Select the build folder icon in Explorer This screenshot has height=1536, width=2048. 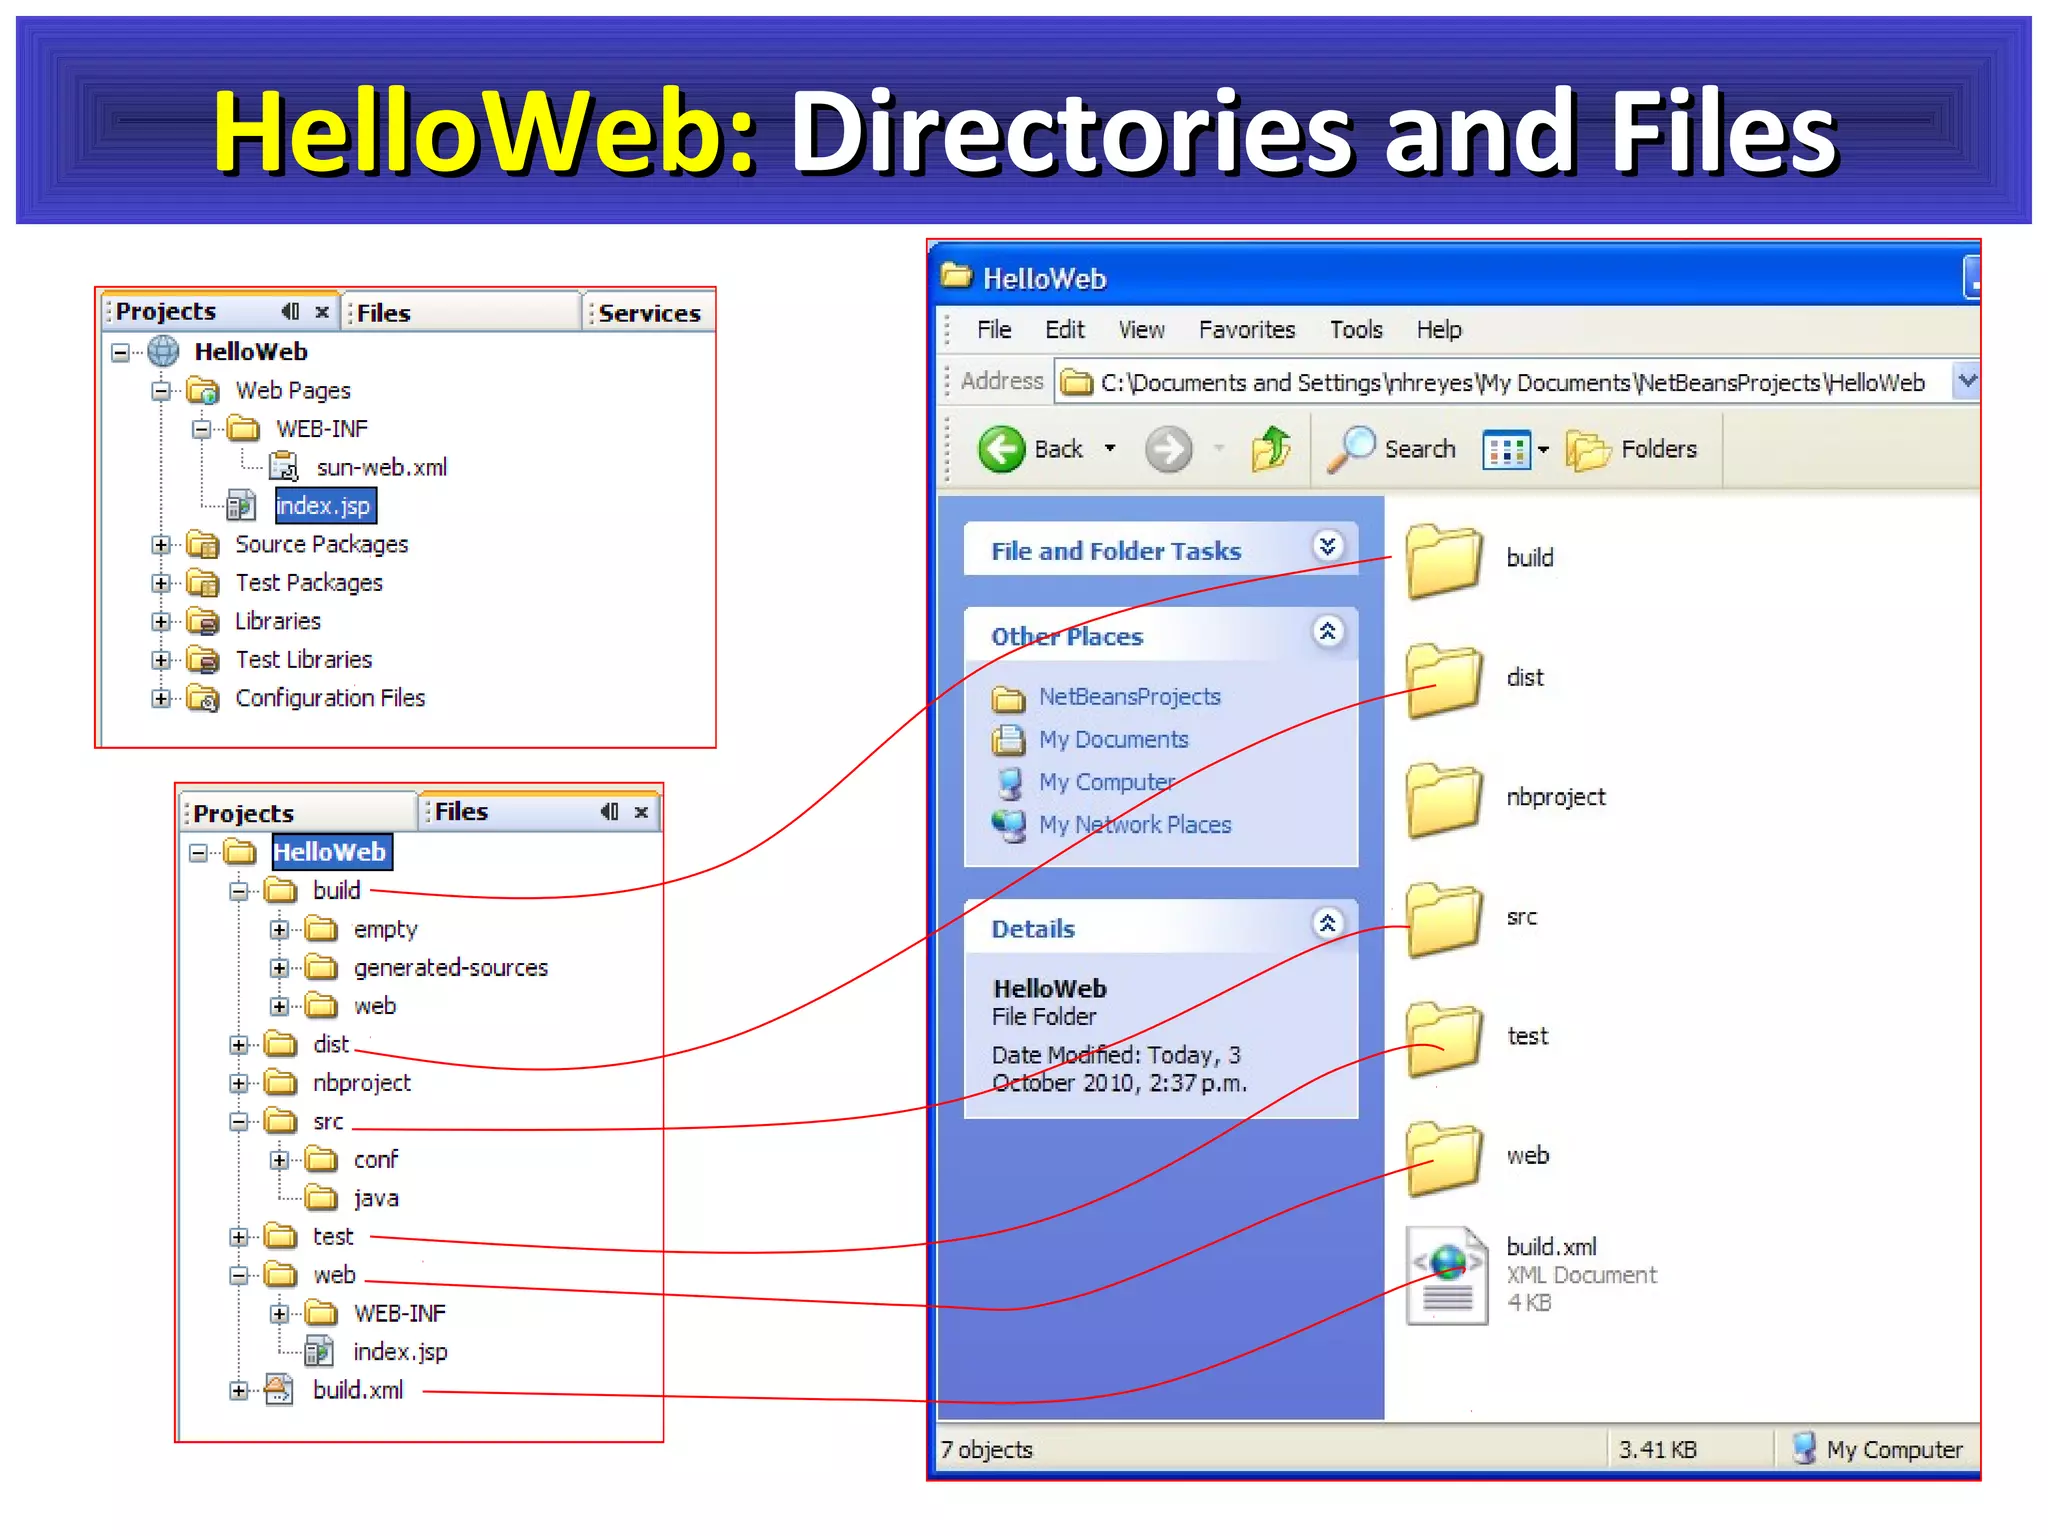[1444, 560]
